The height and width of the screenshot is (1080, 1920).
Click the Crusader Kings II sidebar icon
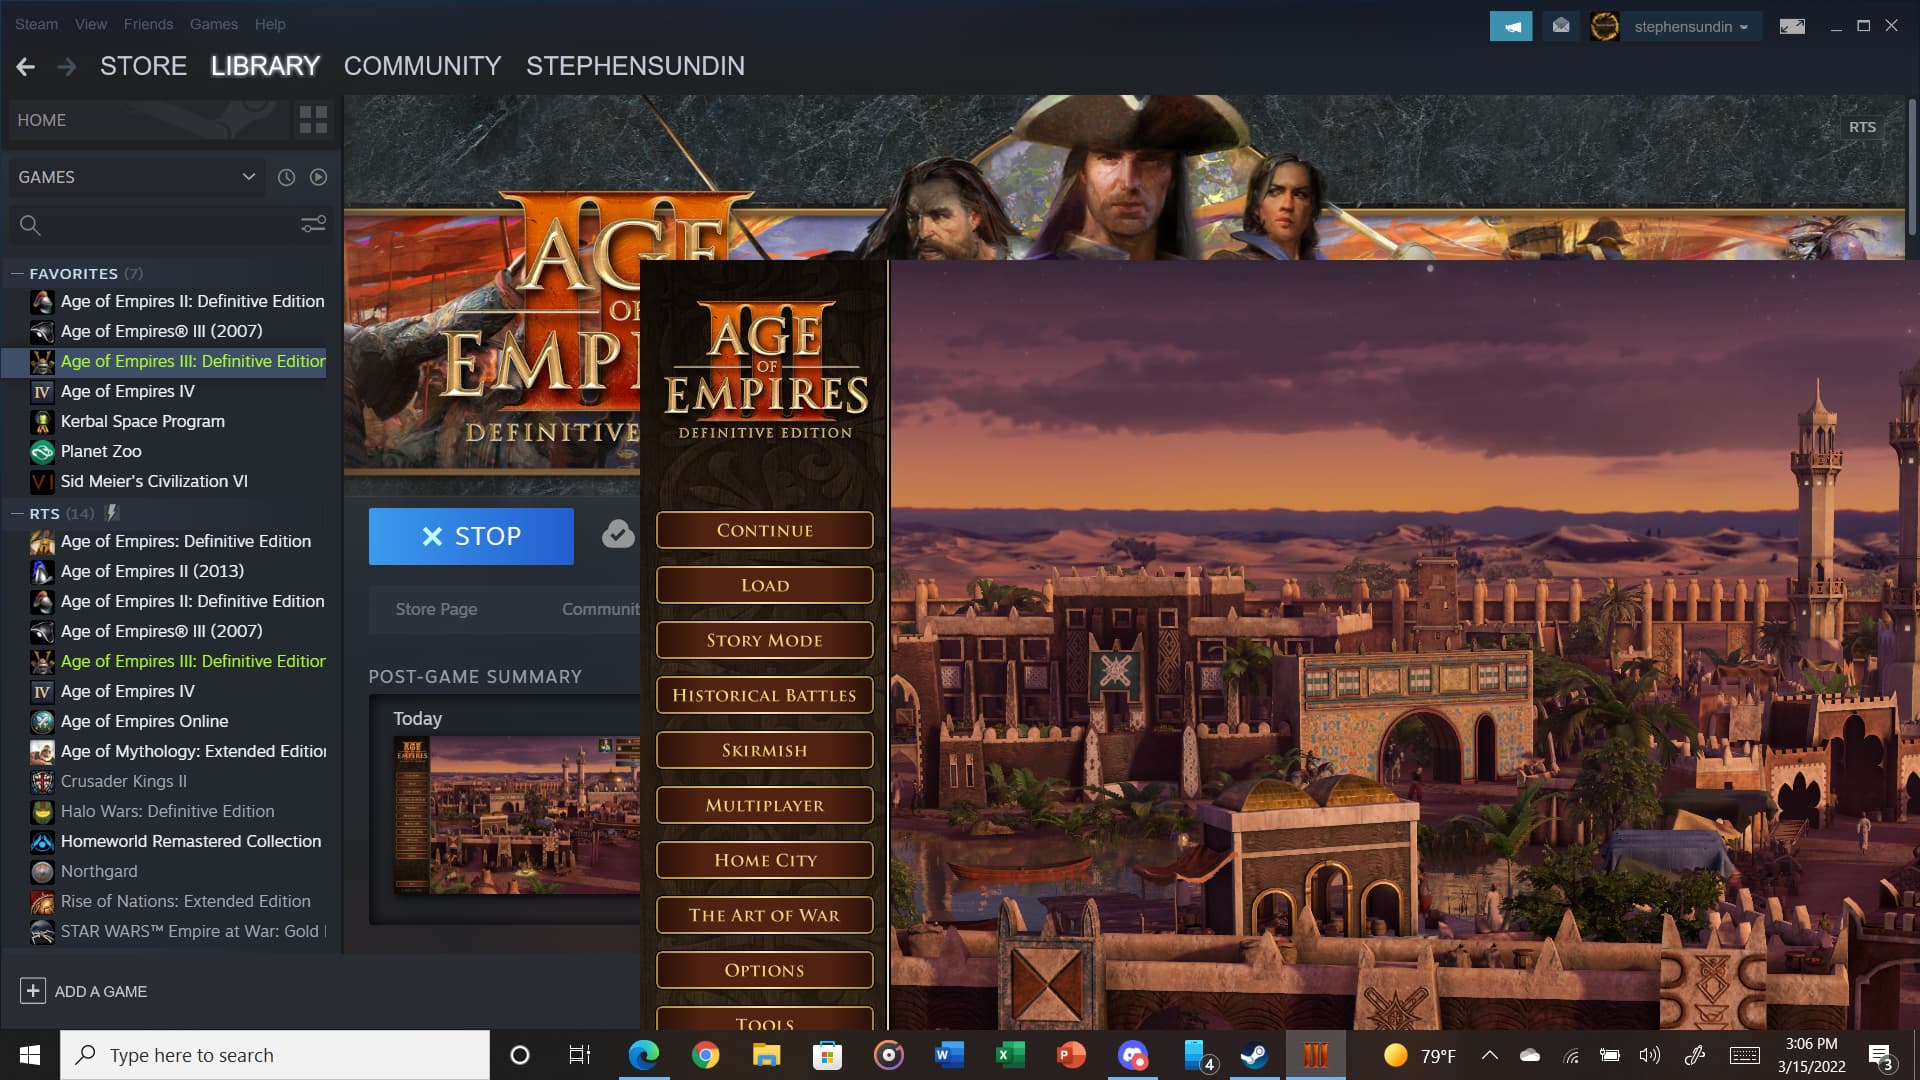pos(42,781)
